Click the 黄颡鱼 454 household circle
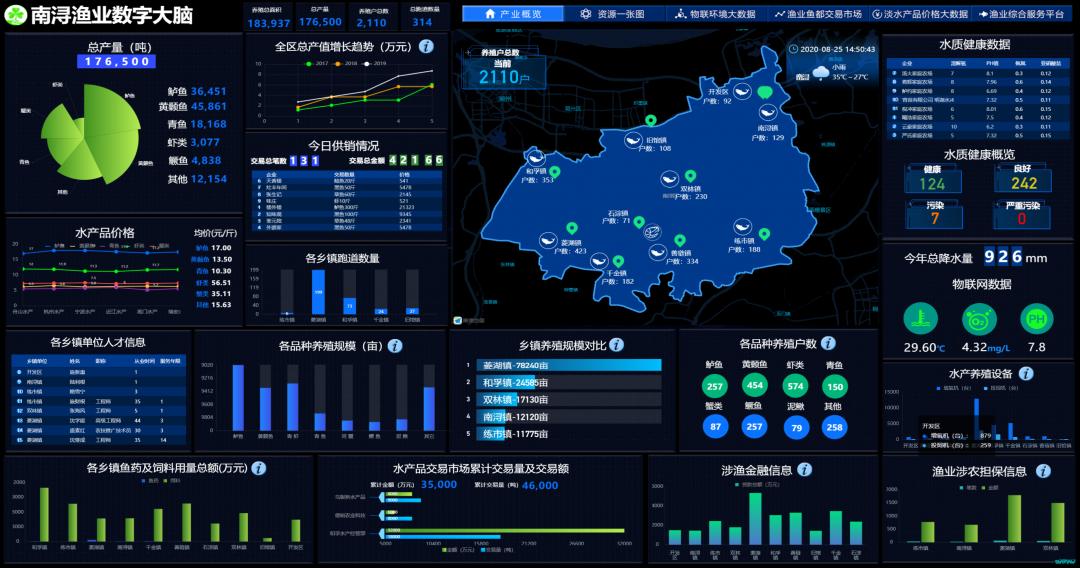Screen dimensions: 1080x568 coord(755,386)
